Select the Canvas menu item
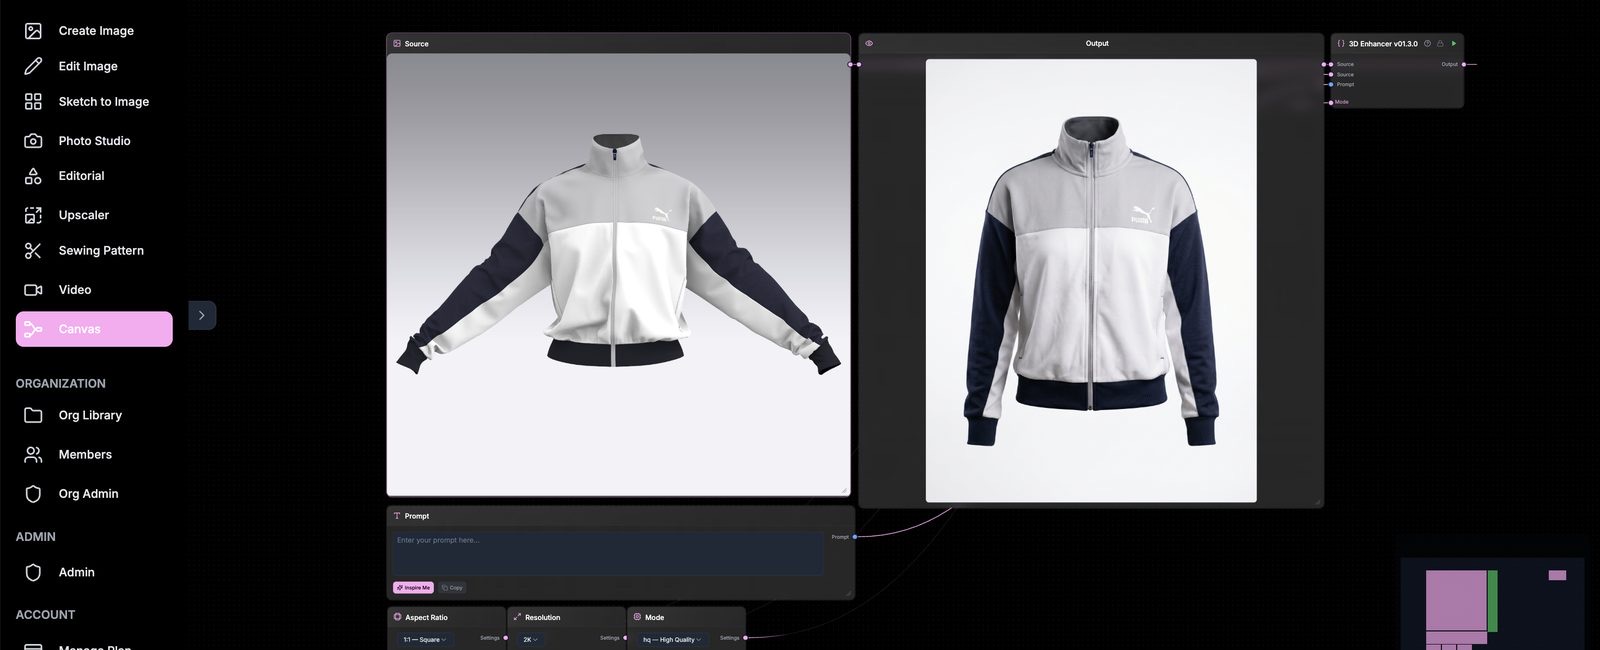 [x=94, y=329]
